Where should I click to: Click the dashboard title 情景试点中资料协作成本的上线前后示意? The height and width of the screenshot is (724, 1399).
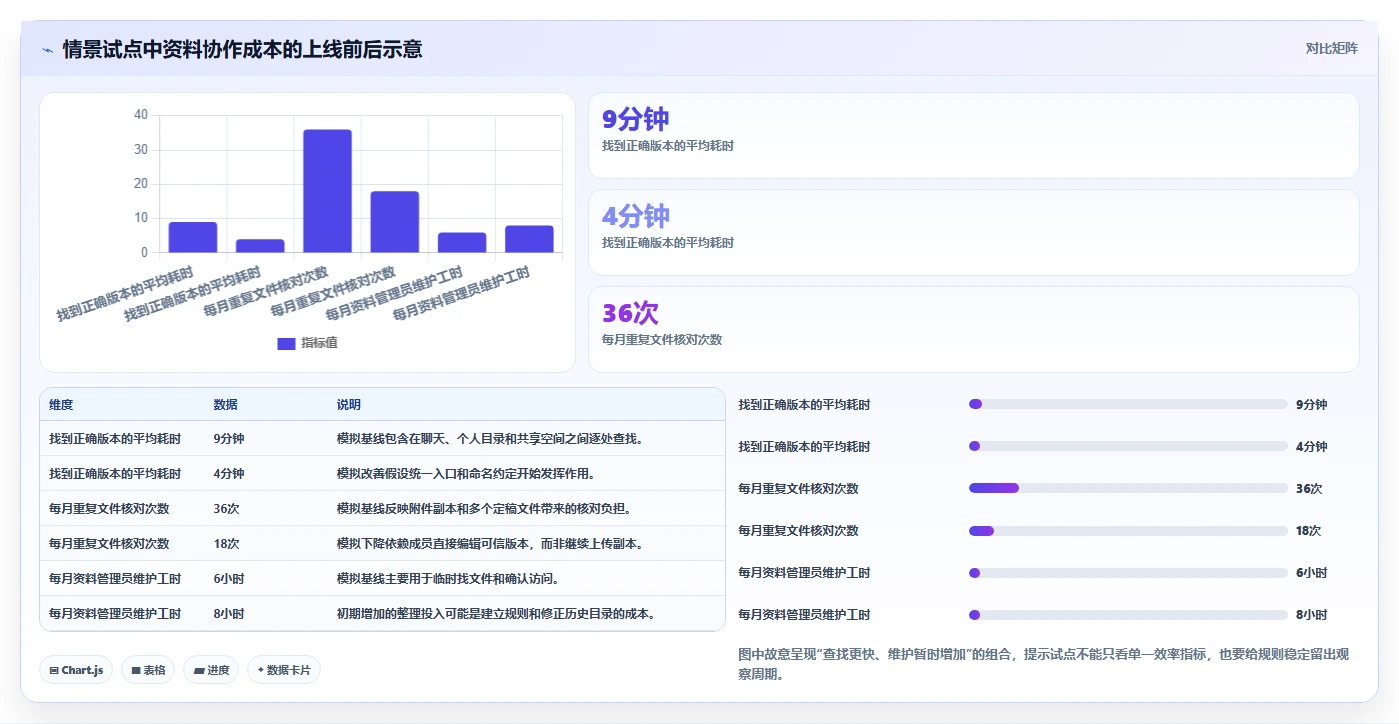pyautogui.click(x=242, y=49)
